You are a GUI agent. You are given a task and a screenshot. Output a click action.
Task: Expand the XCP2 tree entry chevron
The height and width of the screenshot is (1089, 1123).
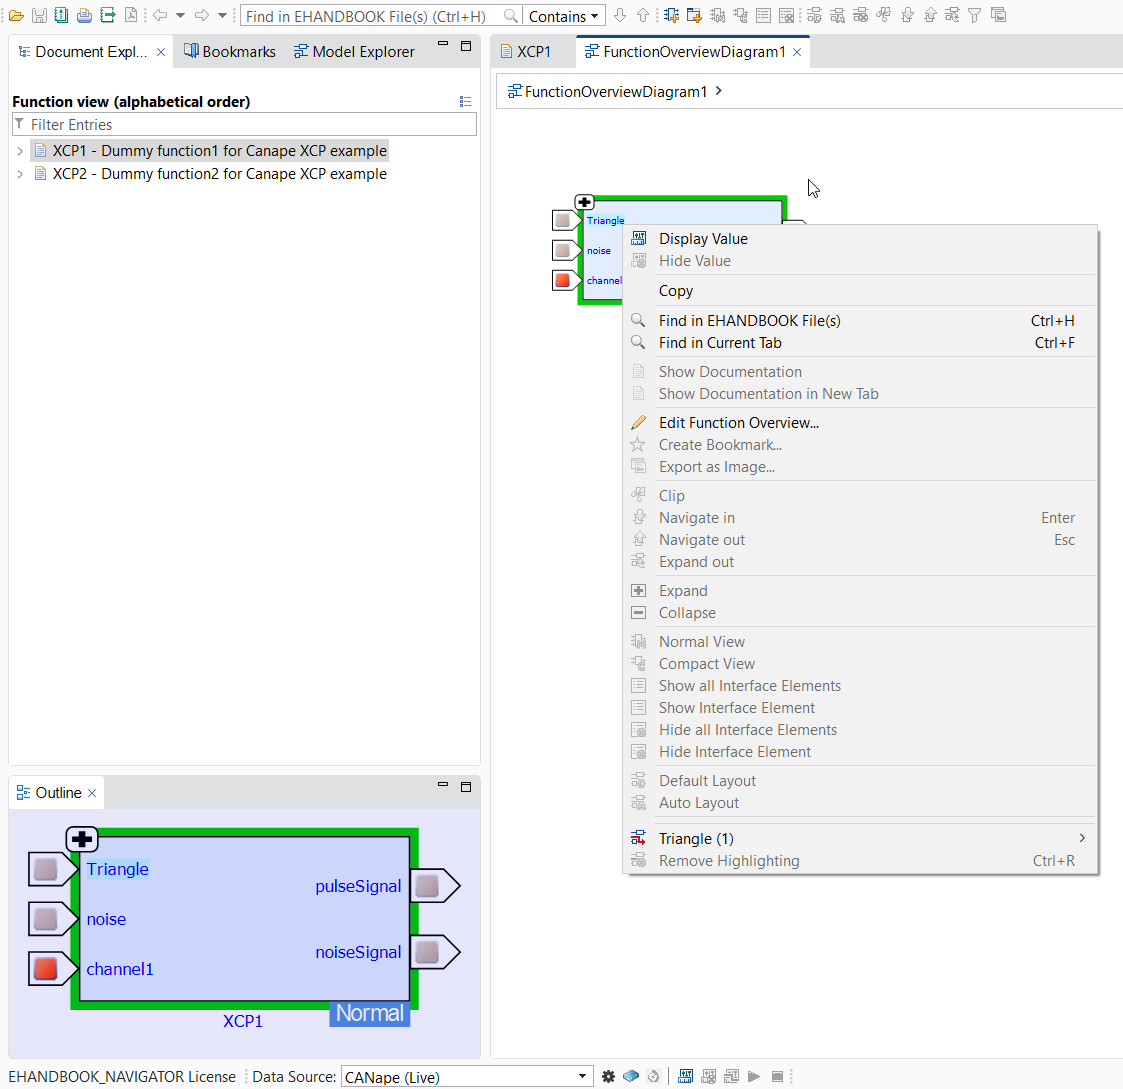coord(19,173)
